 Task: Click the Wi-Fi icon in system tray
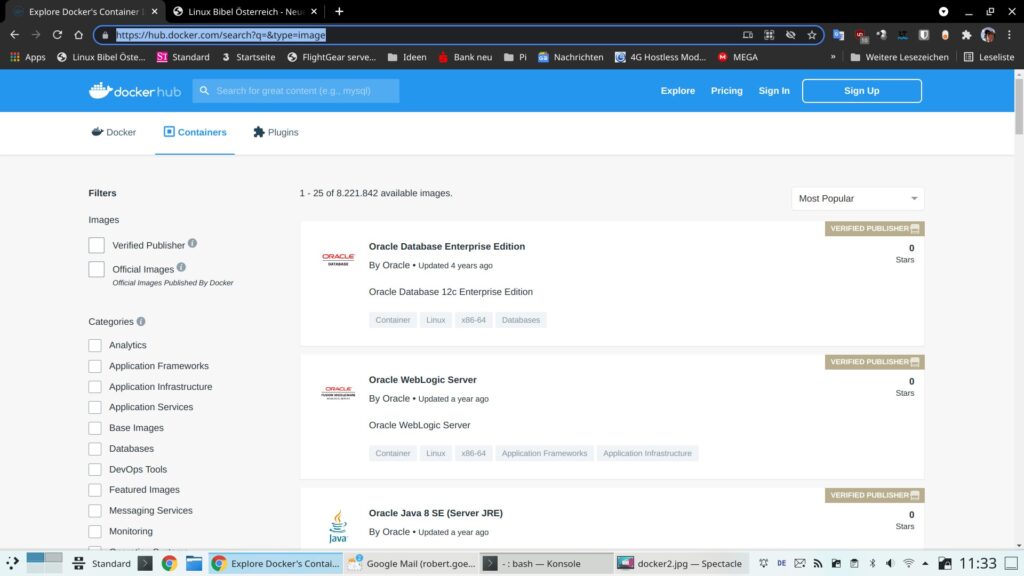pyautogui.click(x=908, y=563)
